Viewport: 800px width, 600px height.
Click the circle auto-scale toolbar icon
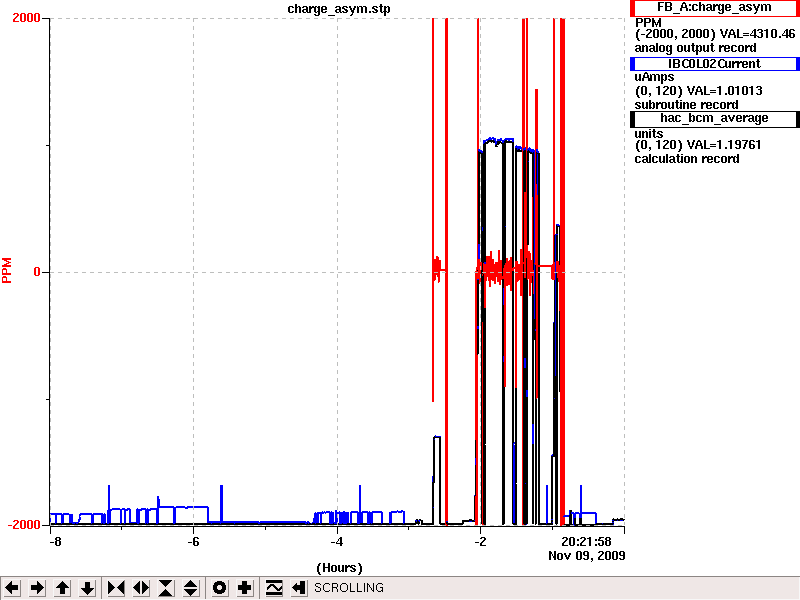coord(219,588)
